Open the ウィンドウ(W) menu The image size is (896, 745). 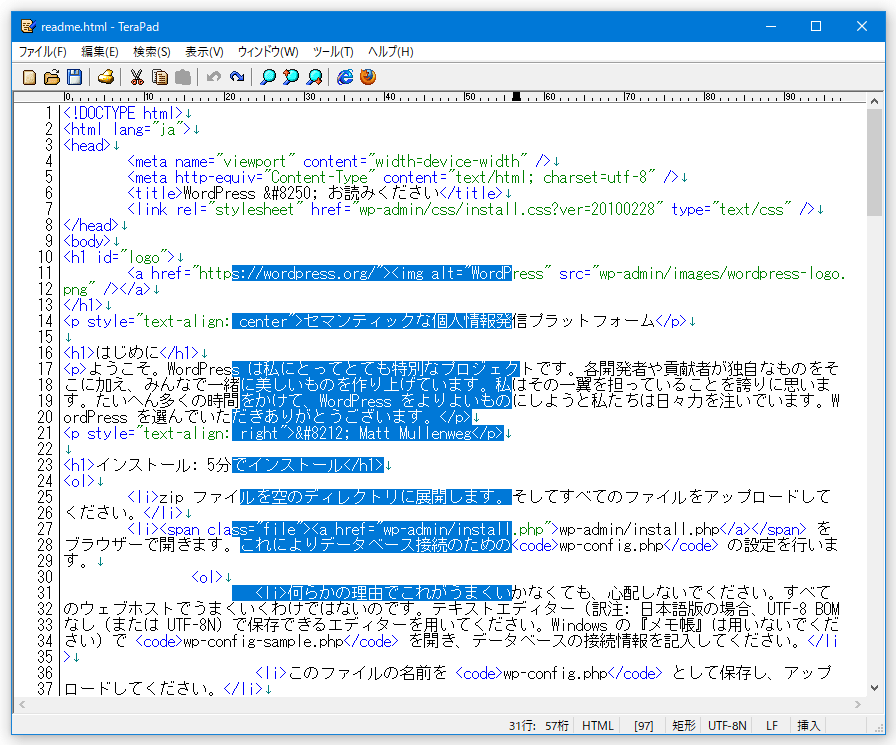(268, 52)
